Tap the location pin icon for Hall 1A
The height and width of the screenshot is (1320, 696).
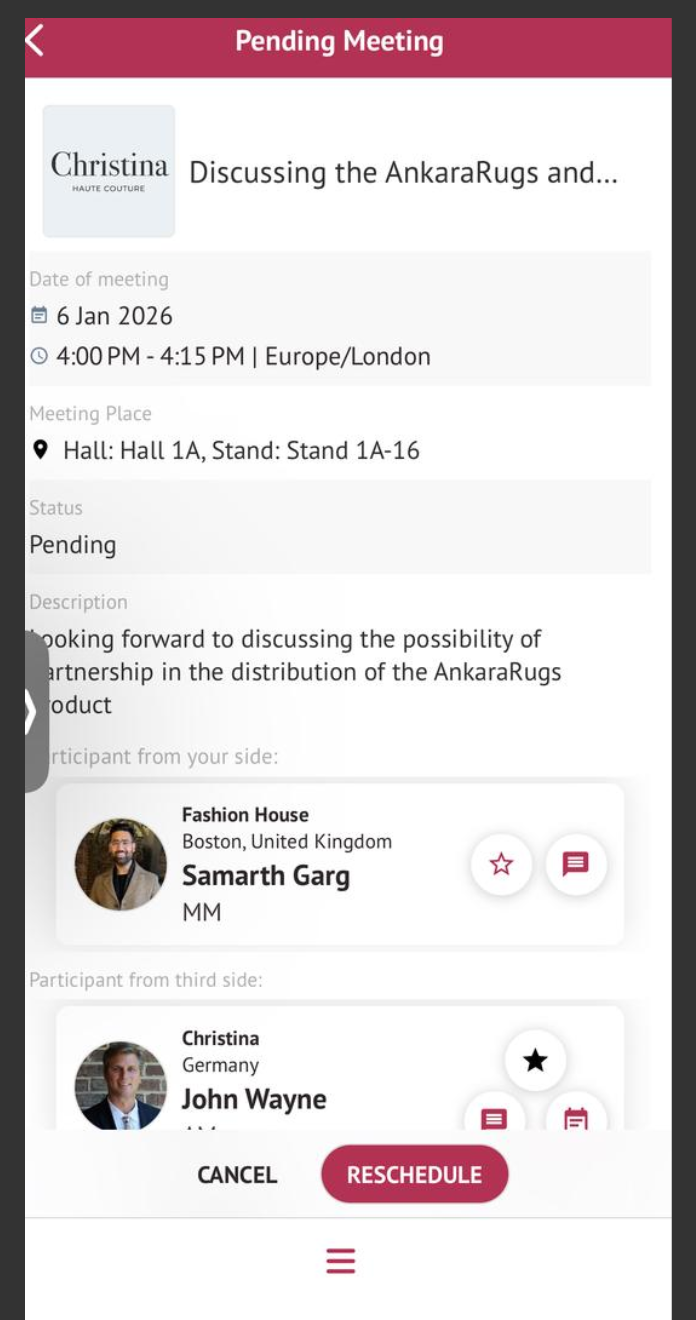[40, 450]
